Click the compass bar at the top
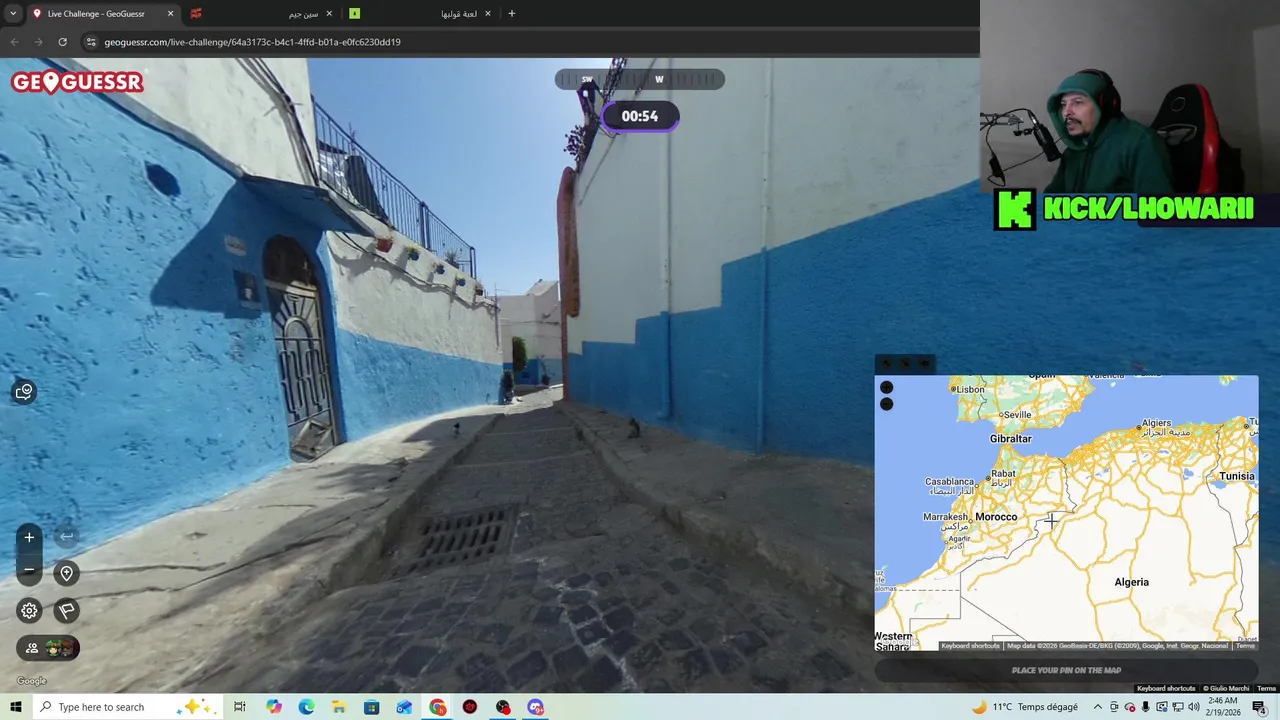Image resolution: width=1280 pixels, height=720 pixels. [x=640, y=79]
